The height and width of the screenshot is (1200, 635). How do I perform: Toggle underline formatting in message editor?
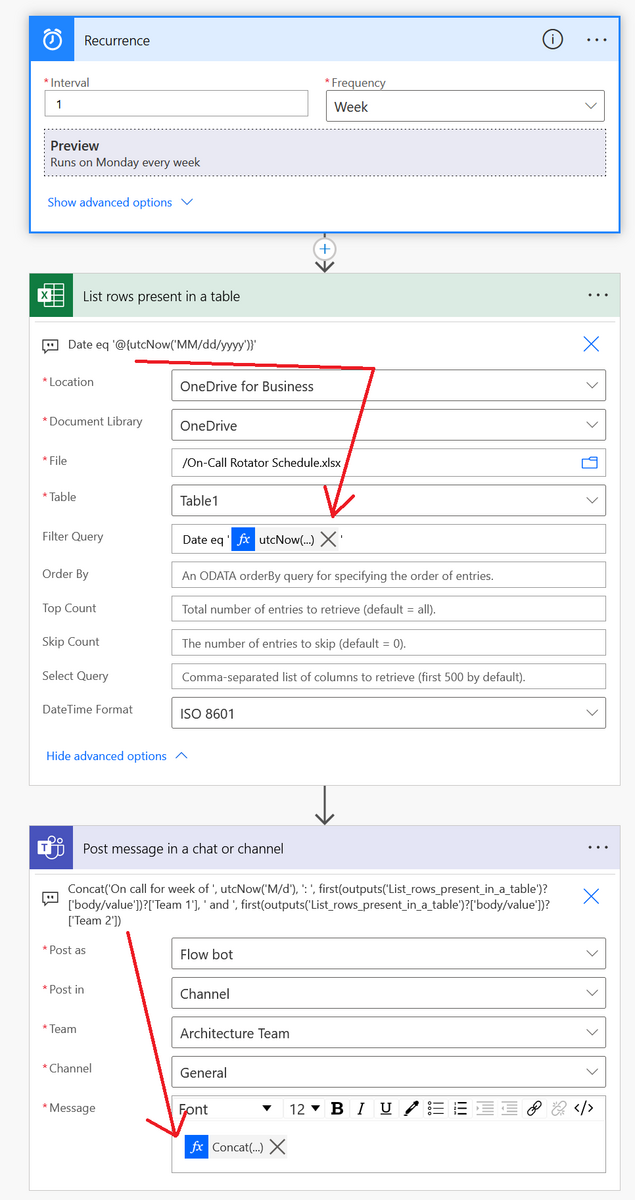pyautogui.click(x=385, y=1108)
